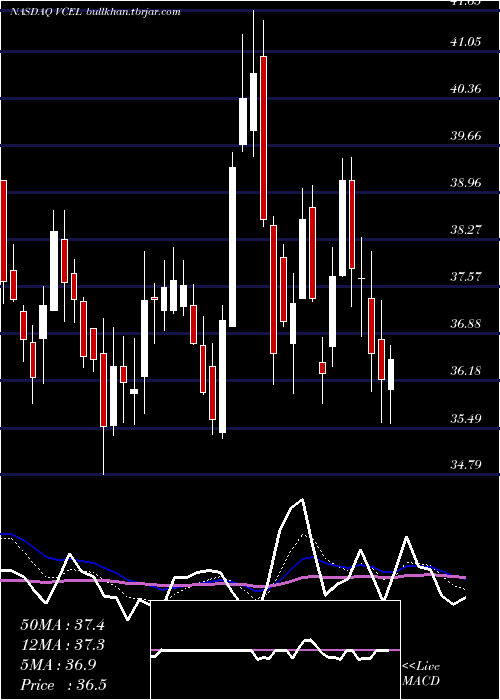Click the Price : 36.5 reading

(x=63, y=685)
